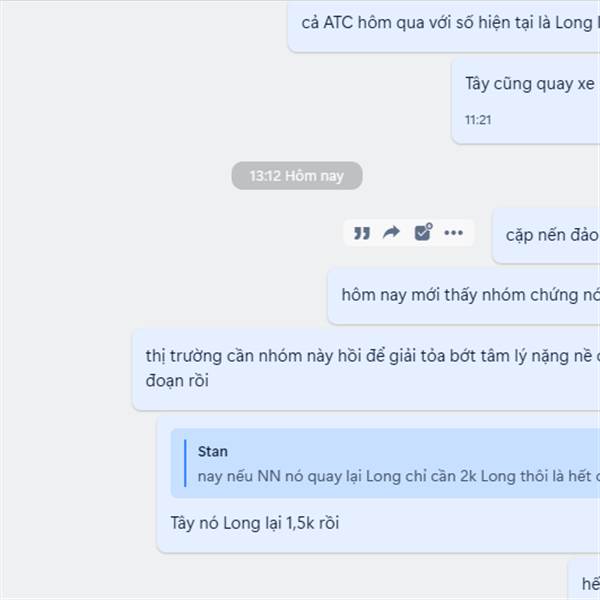Click the blue vertical bar of the quoted message
The height and width of the screenshot is (600, 600).
185,463
